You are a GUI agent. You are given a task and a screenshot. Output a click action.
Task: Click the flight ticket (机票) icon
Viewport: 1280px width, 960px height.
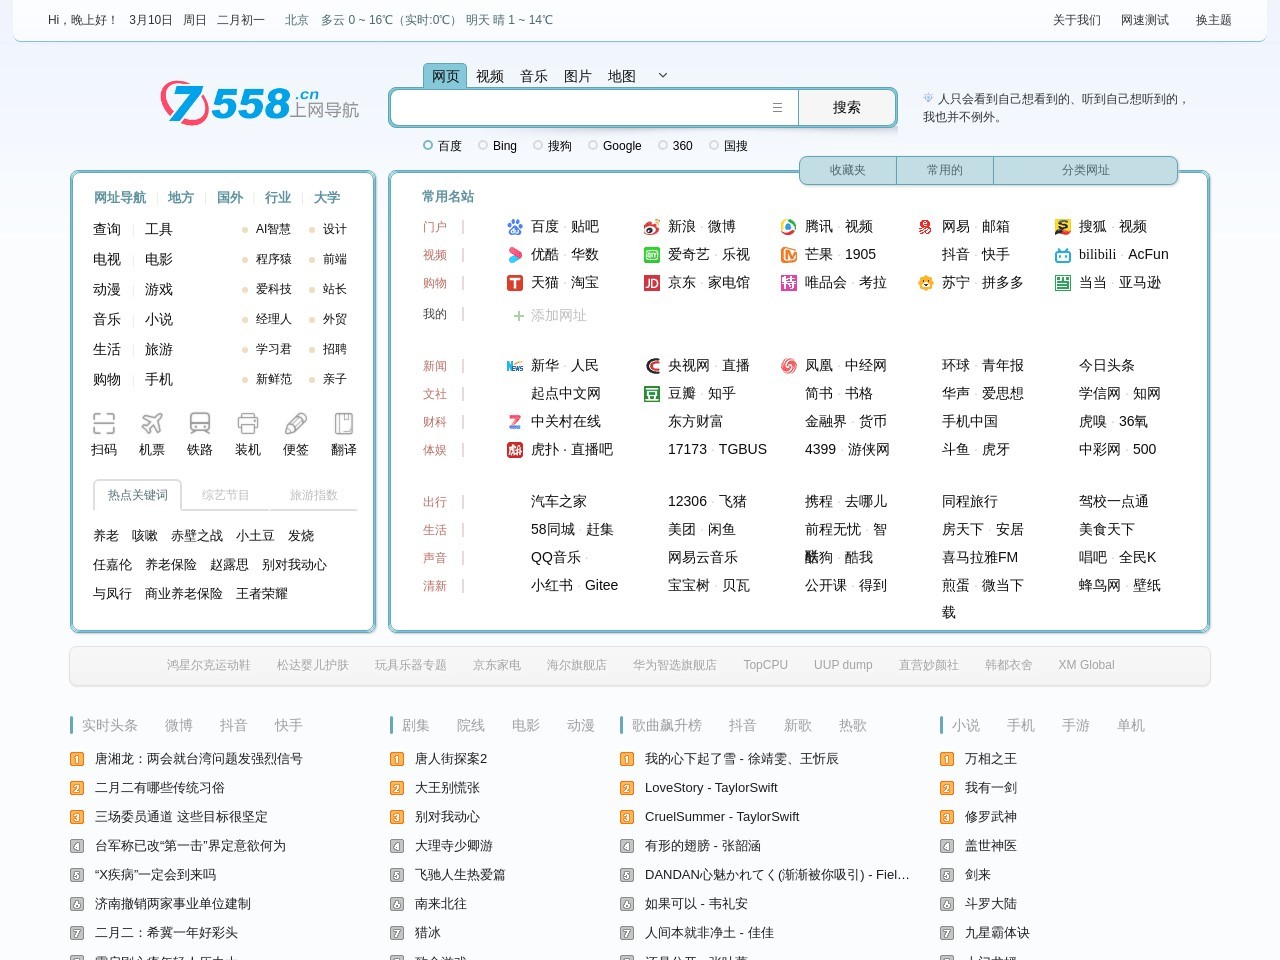tap(152, 425)
